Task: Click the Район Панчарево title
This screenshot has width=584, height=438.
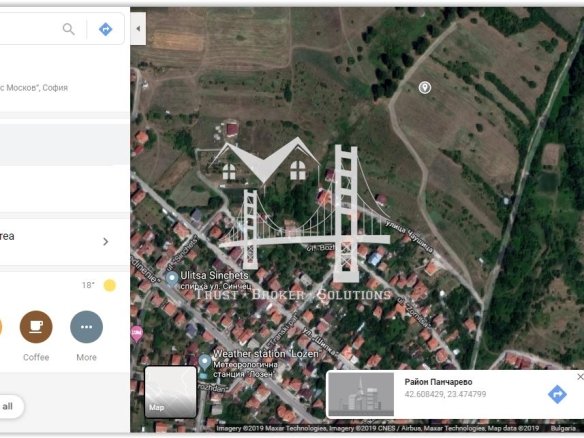Action: click(x=438, y=382)
